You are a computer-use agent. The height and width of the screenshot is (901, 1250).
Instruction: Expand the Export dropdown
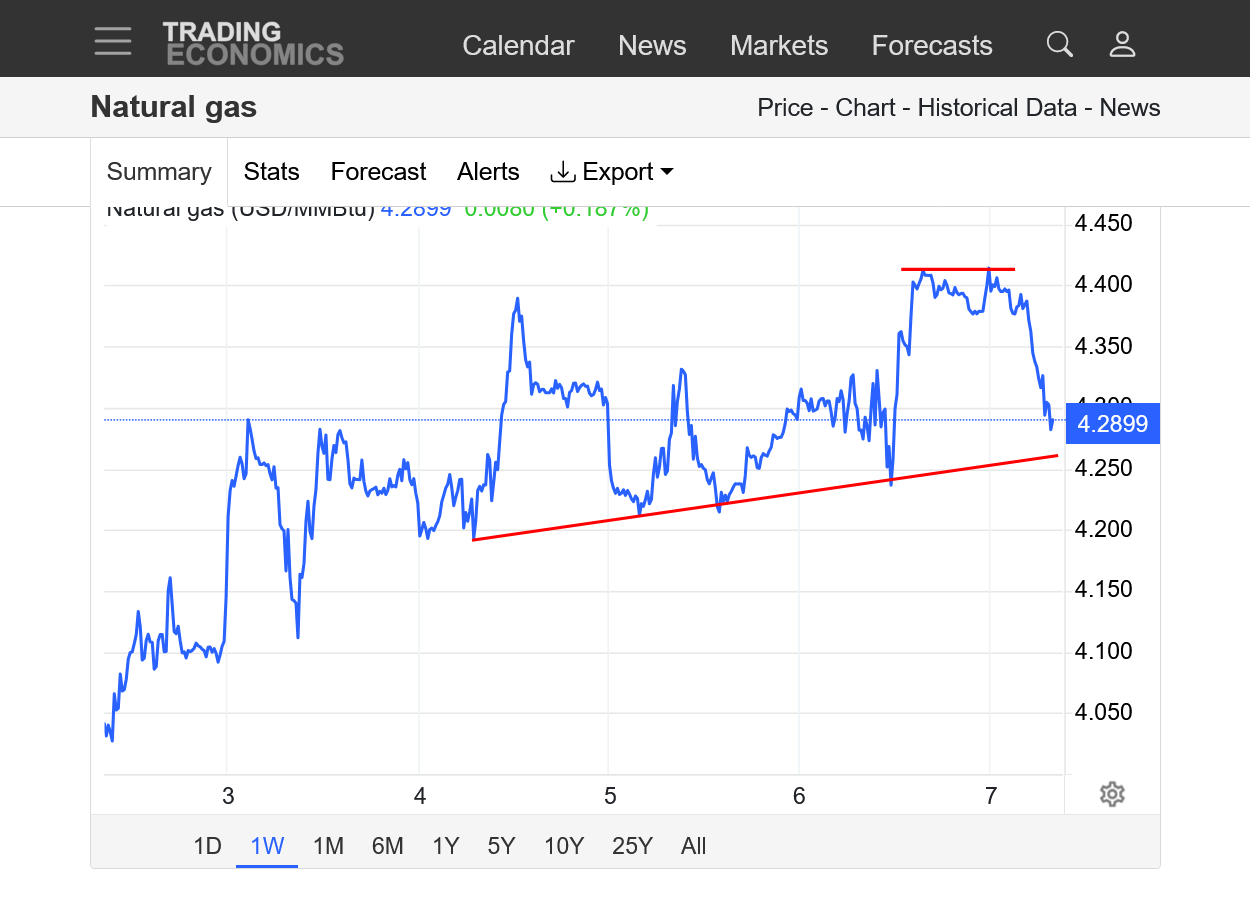click(612, 172)
